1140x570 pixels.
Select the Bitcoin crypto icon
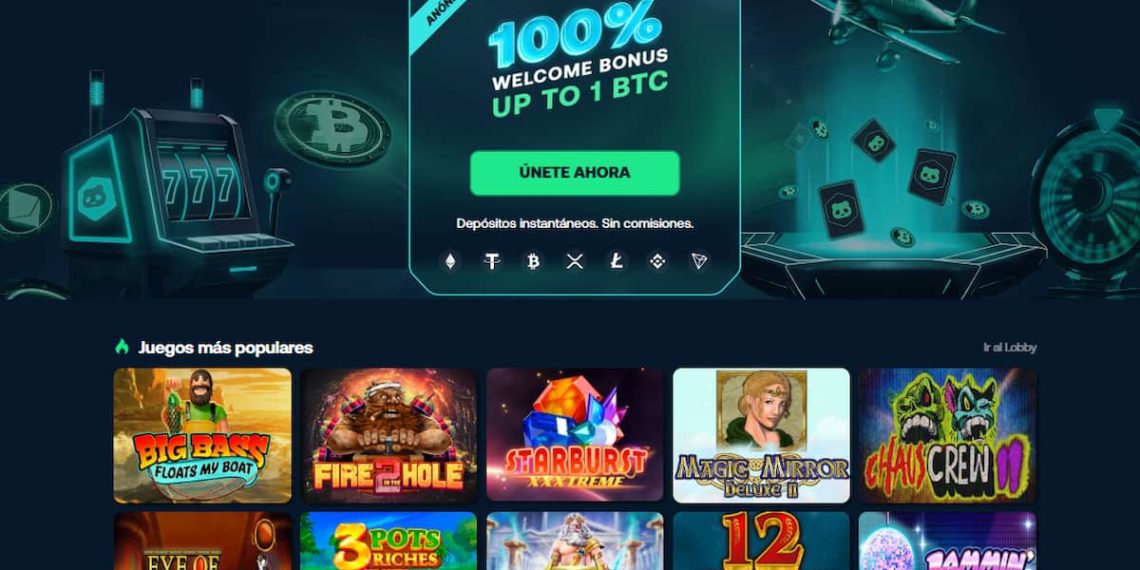[x=534, y=261]
